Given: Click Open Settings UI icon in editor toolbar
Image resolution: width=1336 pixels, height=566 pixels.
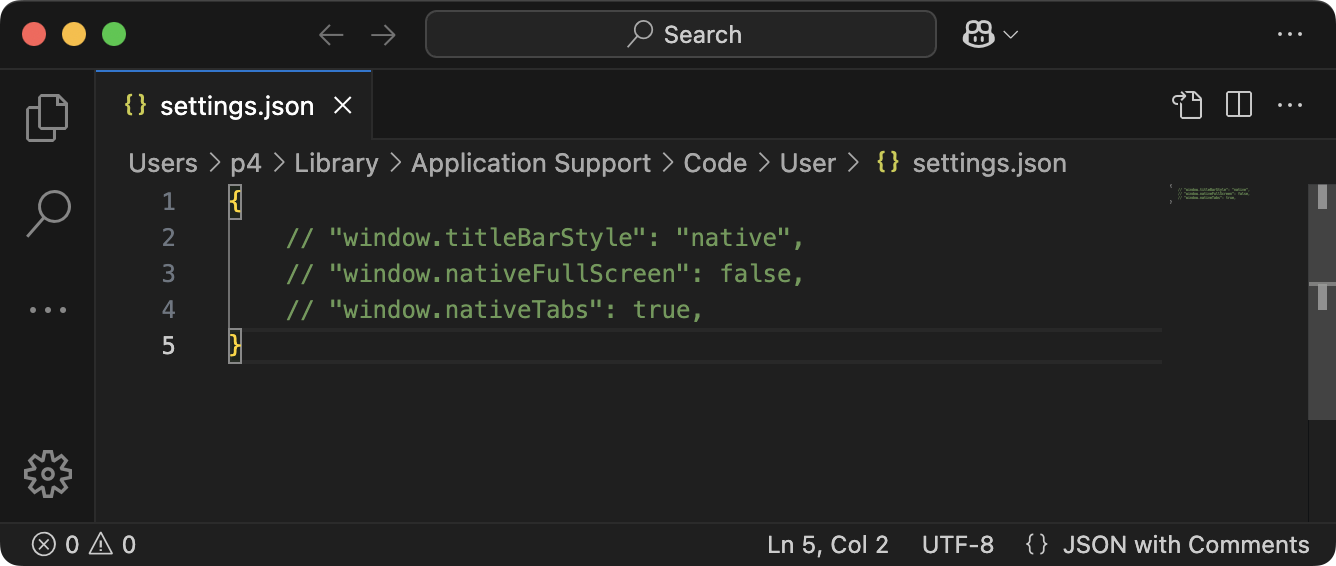Looking at the screenshot, I should 1187,105.
